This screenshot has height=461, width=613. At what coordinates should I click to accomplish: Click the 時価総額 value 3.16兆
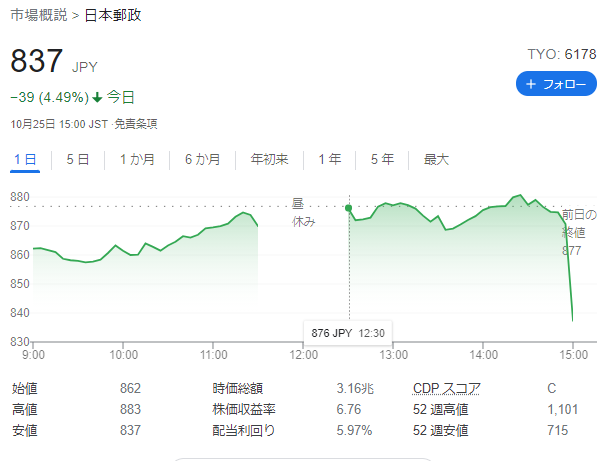click(x=355, y=388)
